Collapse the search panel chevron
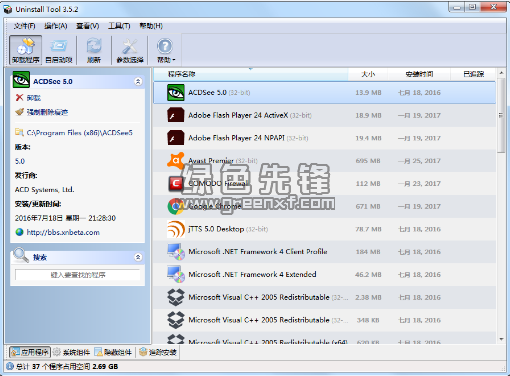Screen dimensions: 510x376 (x=138, y=257)
